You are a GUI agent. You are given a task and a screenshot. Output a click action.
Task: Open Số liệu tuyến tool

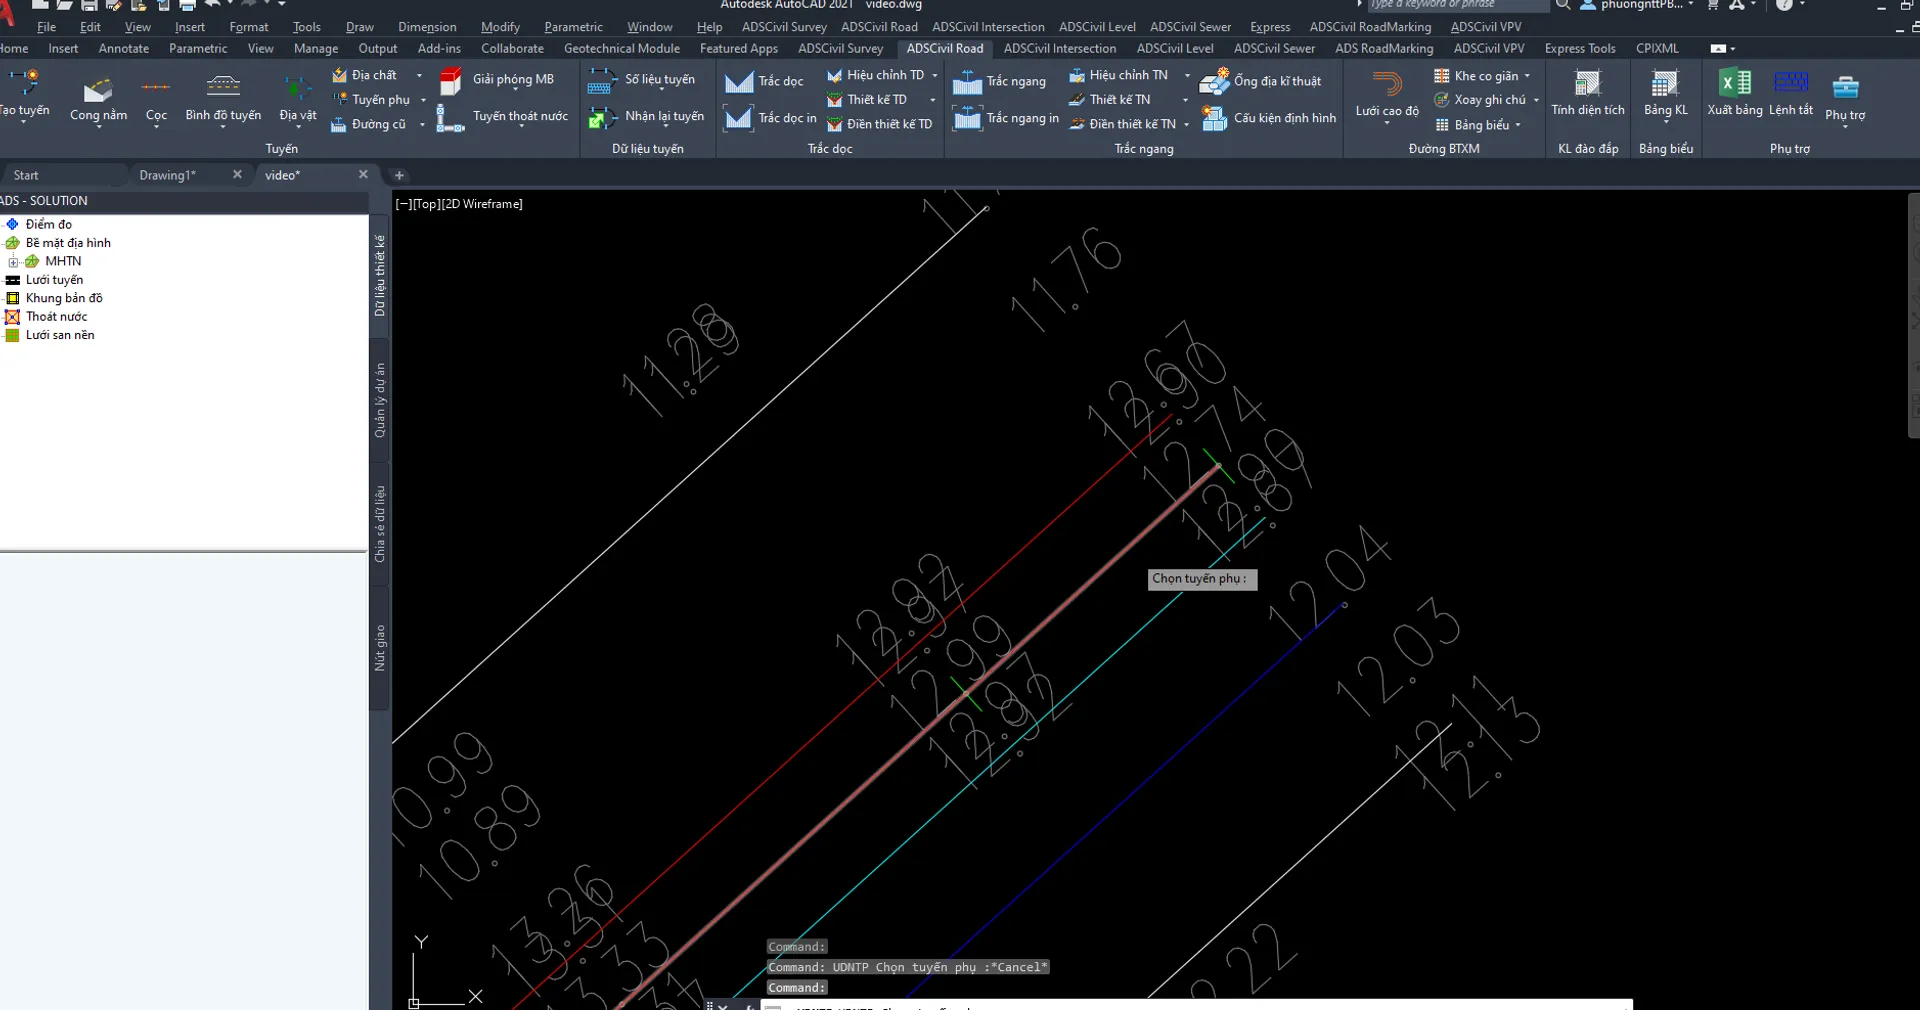[641, 80]
